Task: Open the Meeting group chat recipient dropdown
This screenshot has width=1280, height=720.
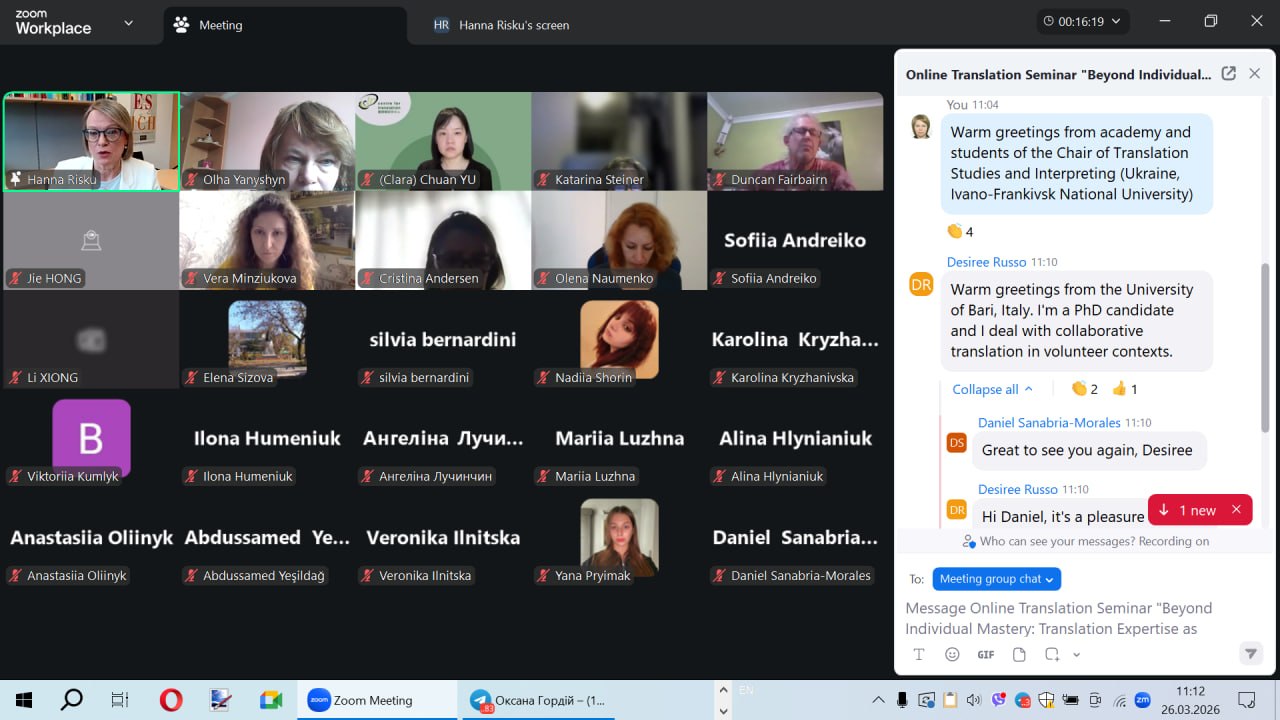Action: [996, 579]
